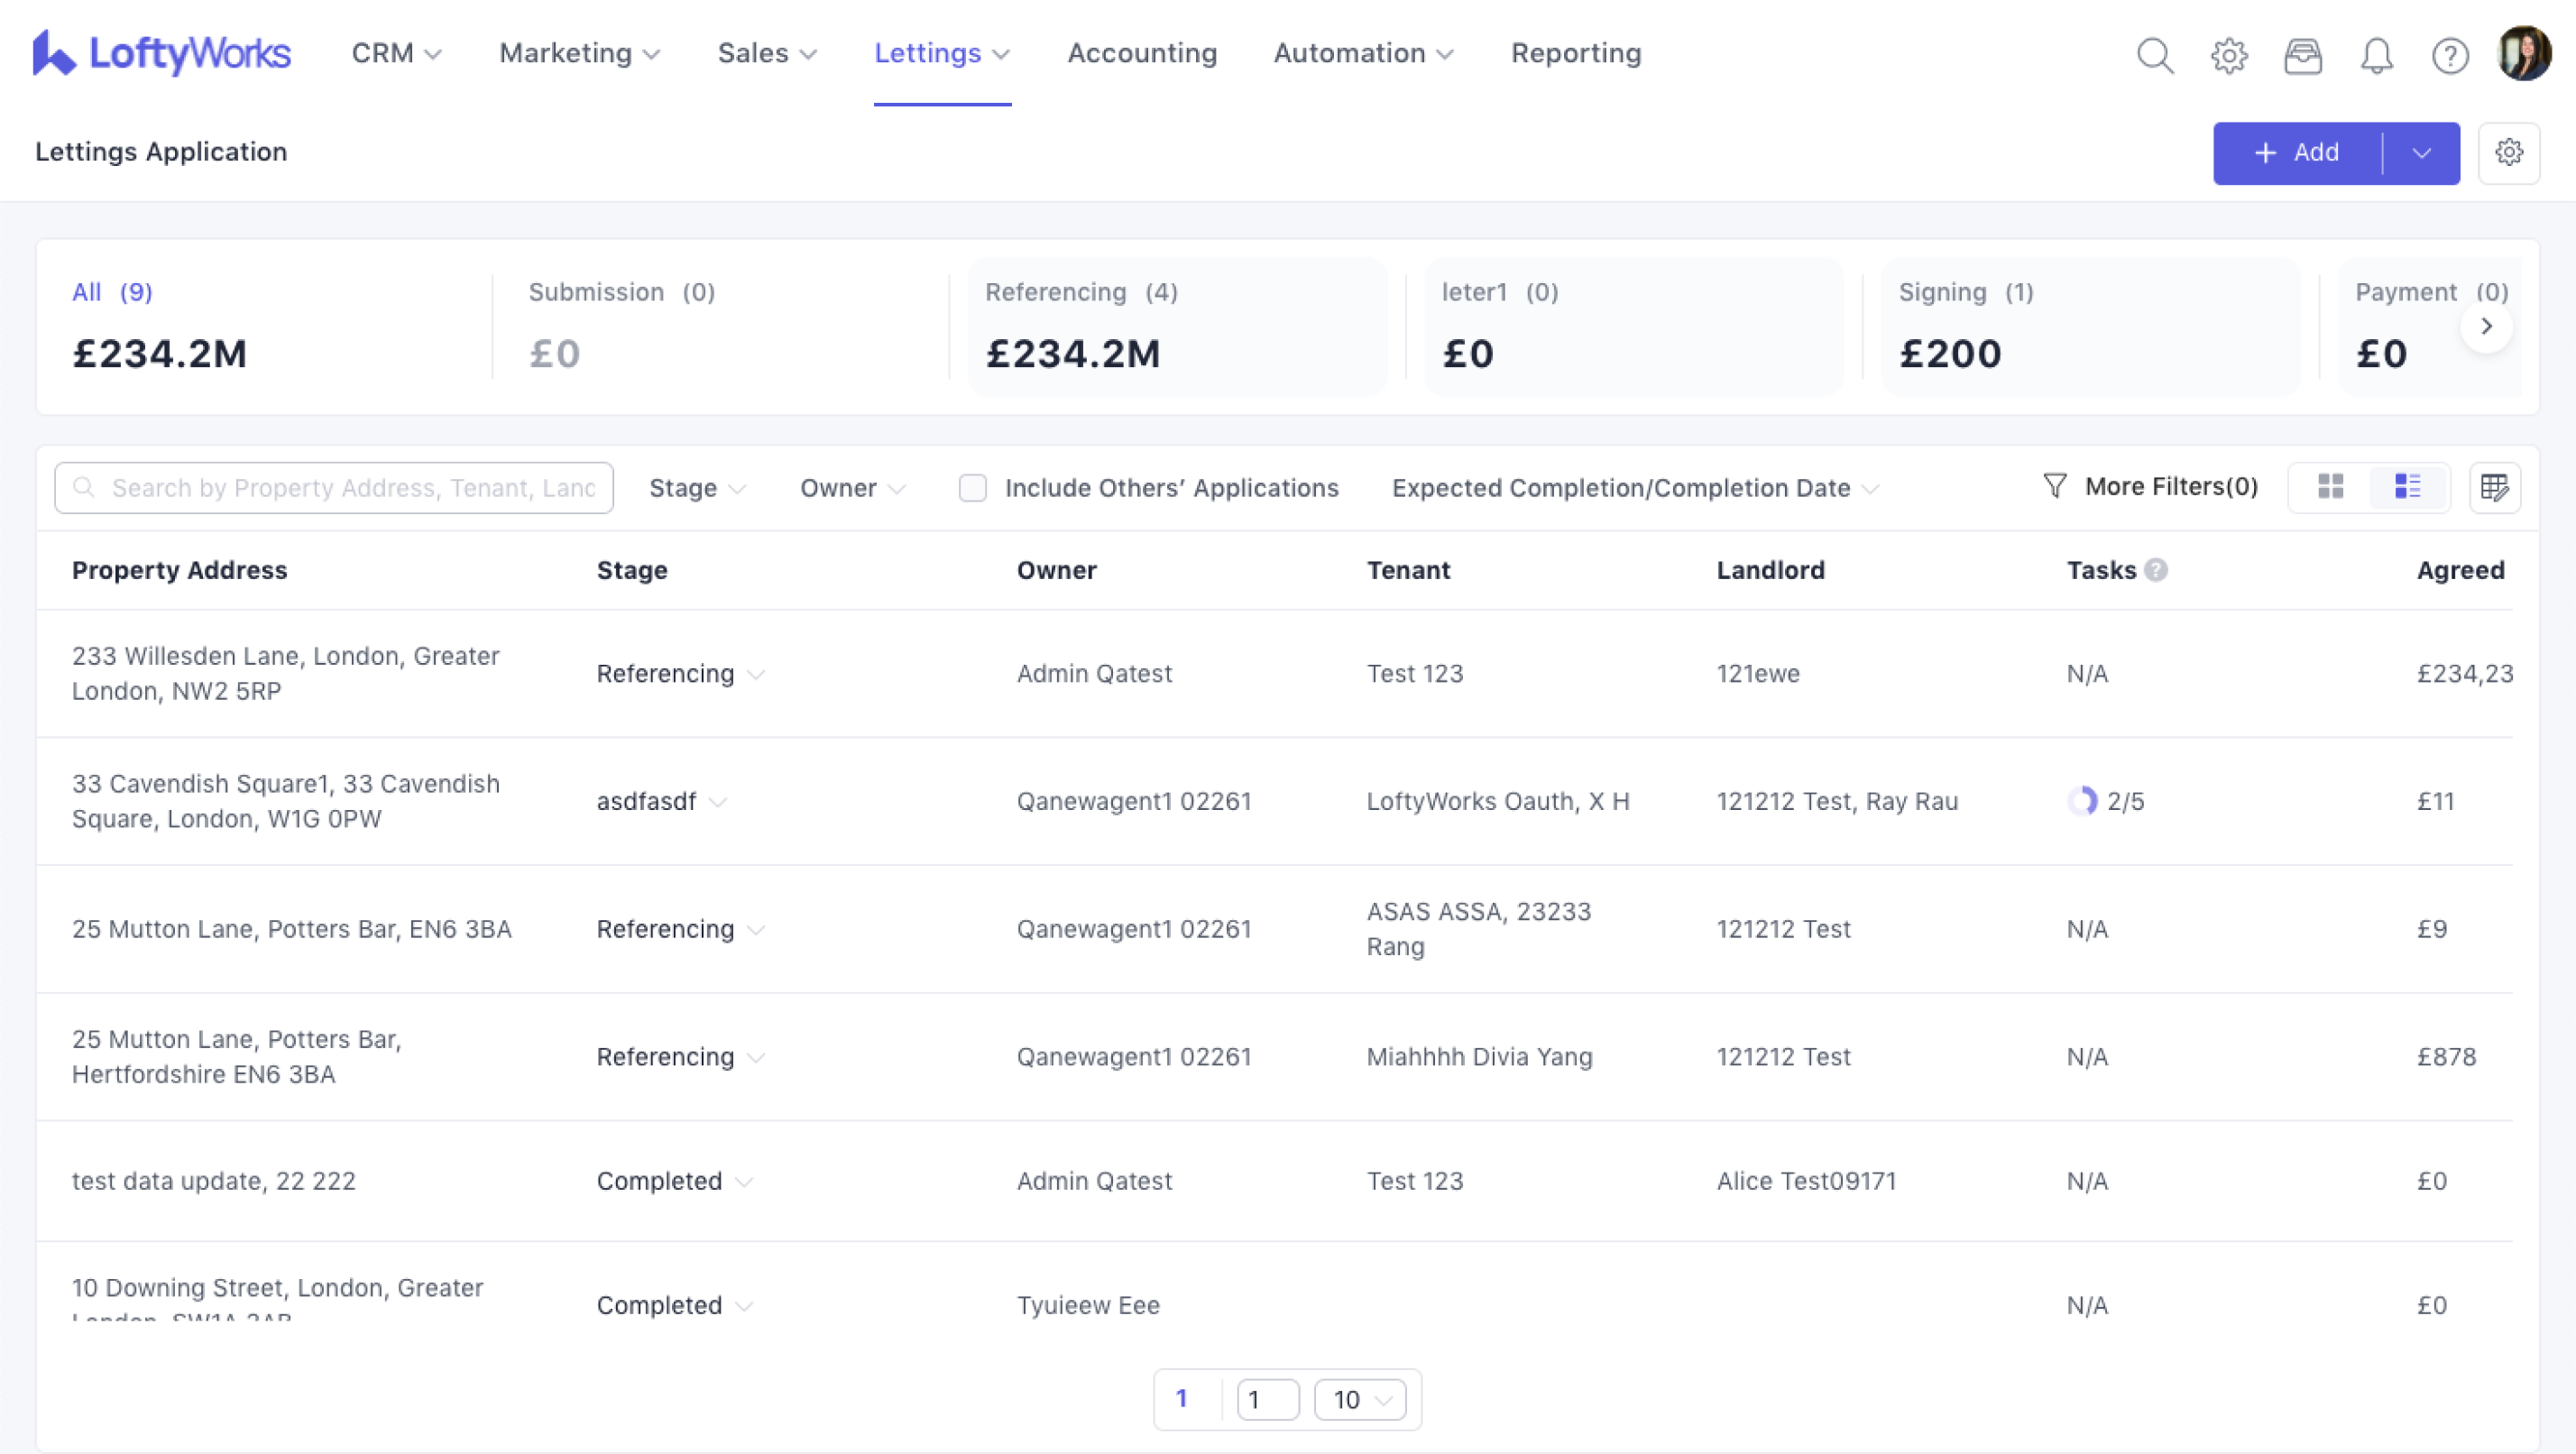Open the column customization table icon

coord(2495,487)
